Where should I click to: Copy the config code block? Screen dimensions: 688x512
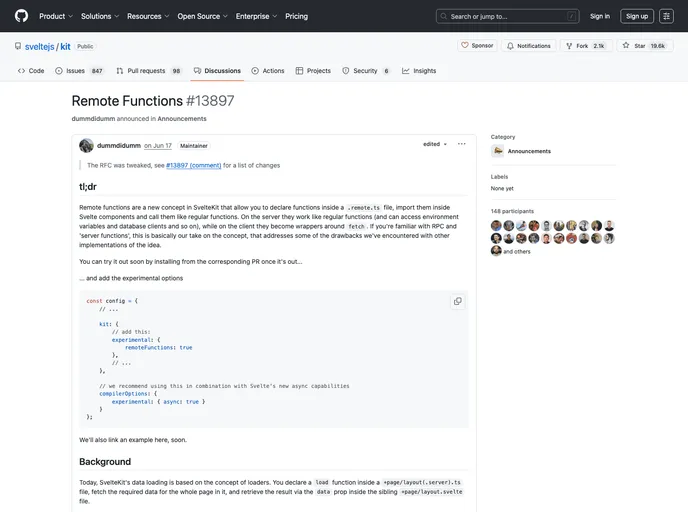(x=458, y=301)
